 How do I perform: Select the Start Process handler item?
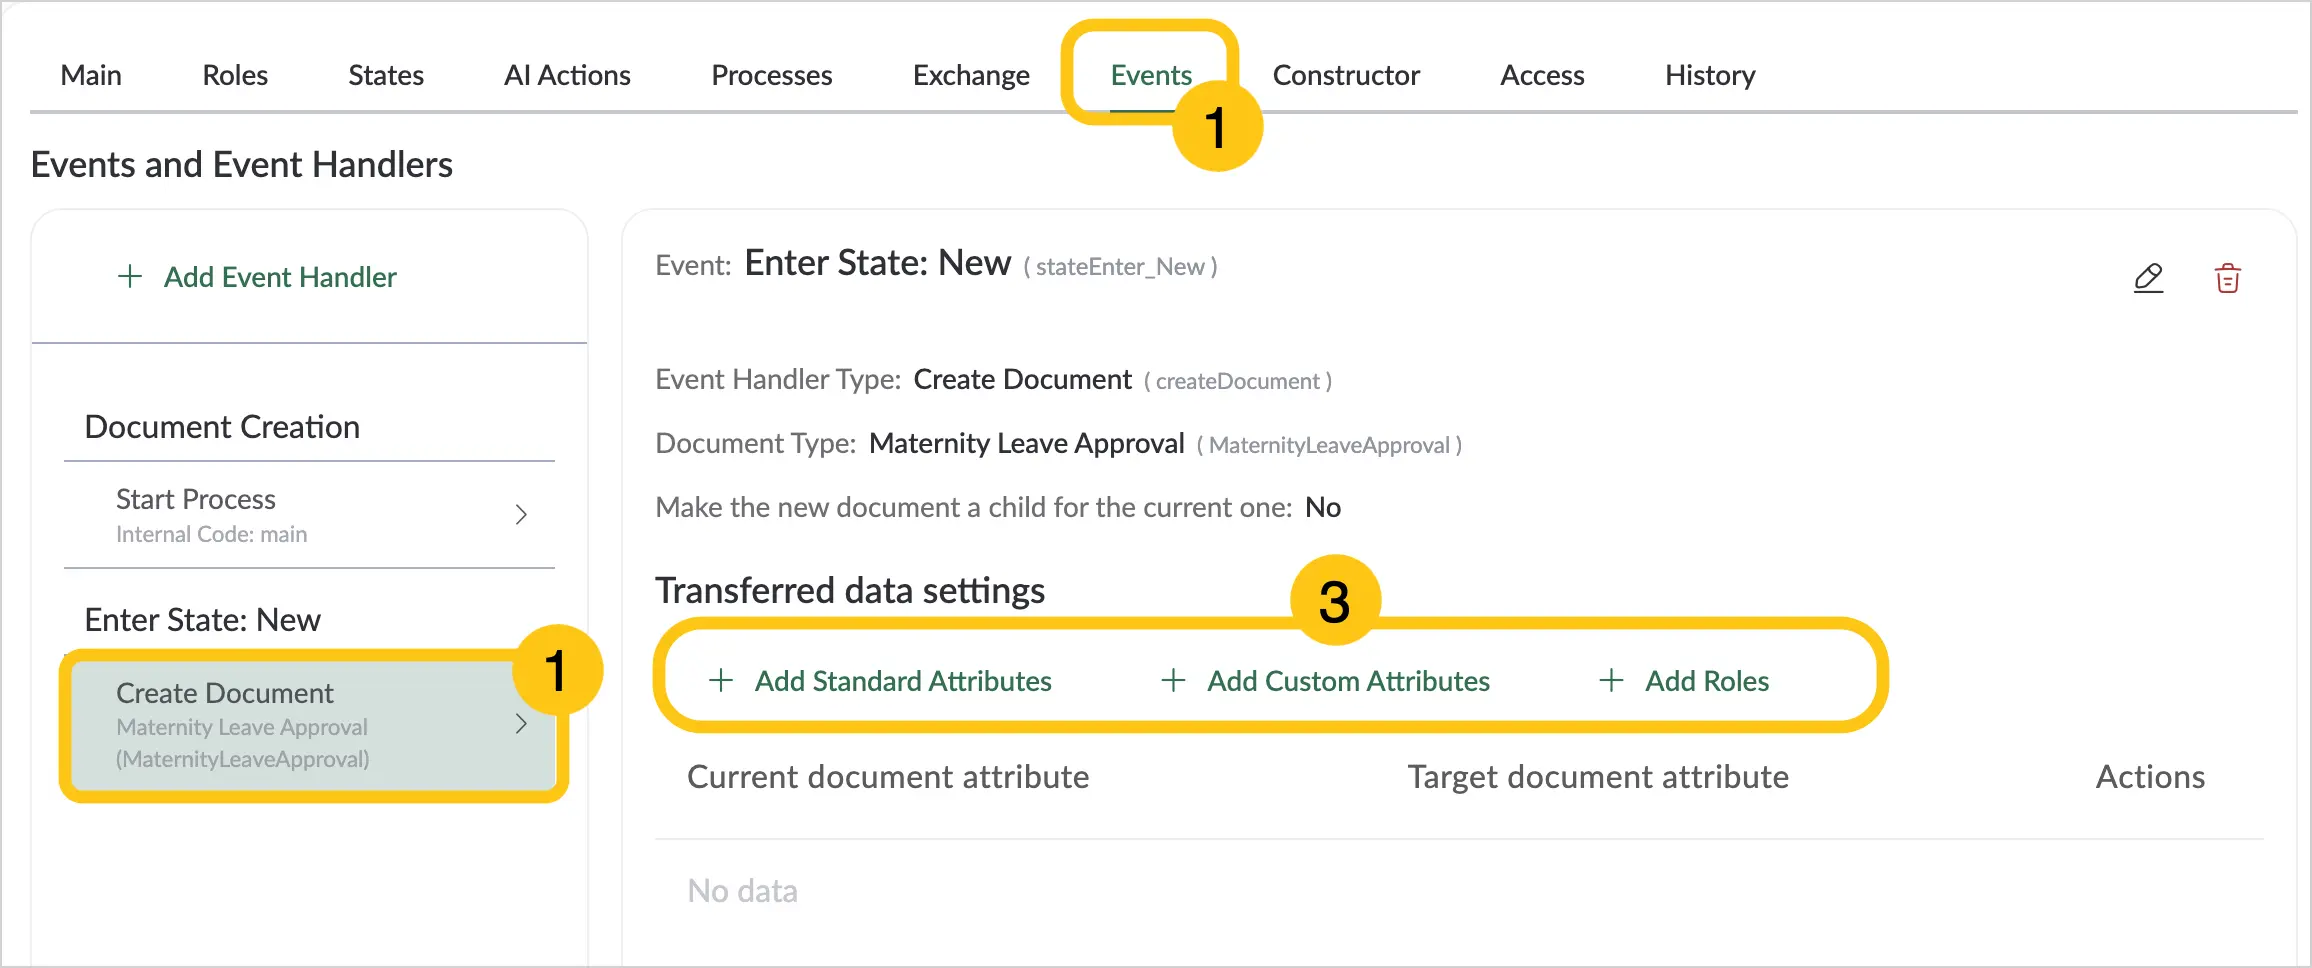(x=309, y=515)
